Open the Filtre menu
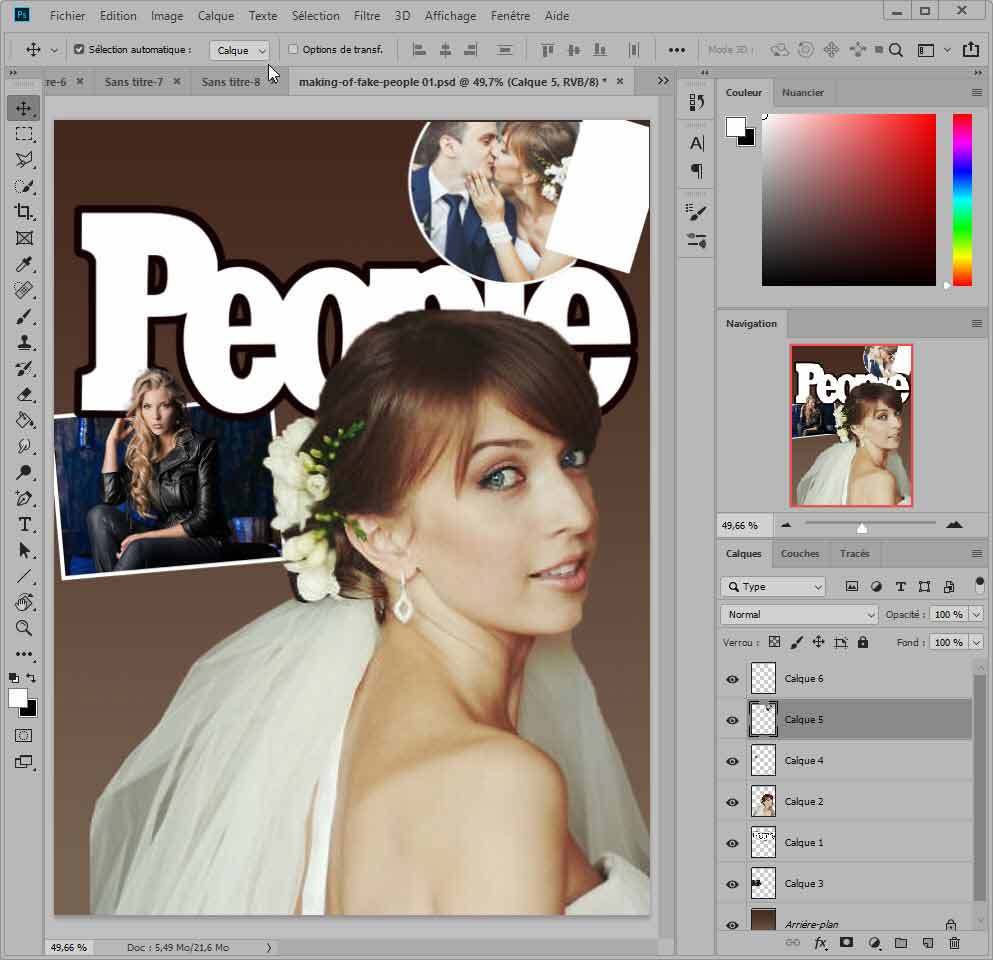Image resolution: width=993 pixels, height=960 pixels. pos(367,16)
